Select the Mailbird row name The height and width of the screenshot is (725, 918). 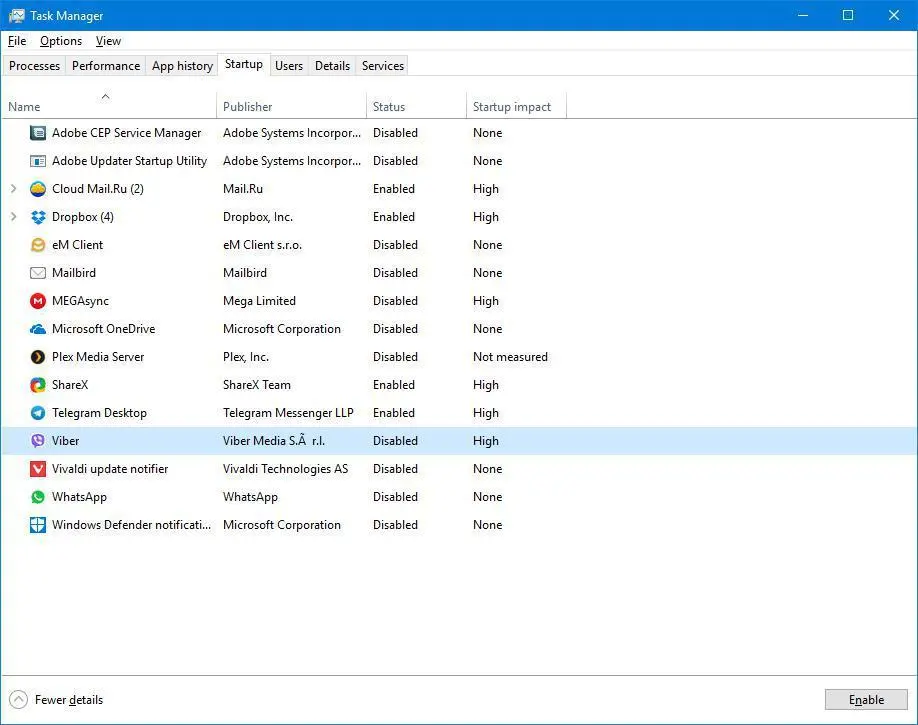pyautogui.click(x=74, y=273)
